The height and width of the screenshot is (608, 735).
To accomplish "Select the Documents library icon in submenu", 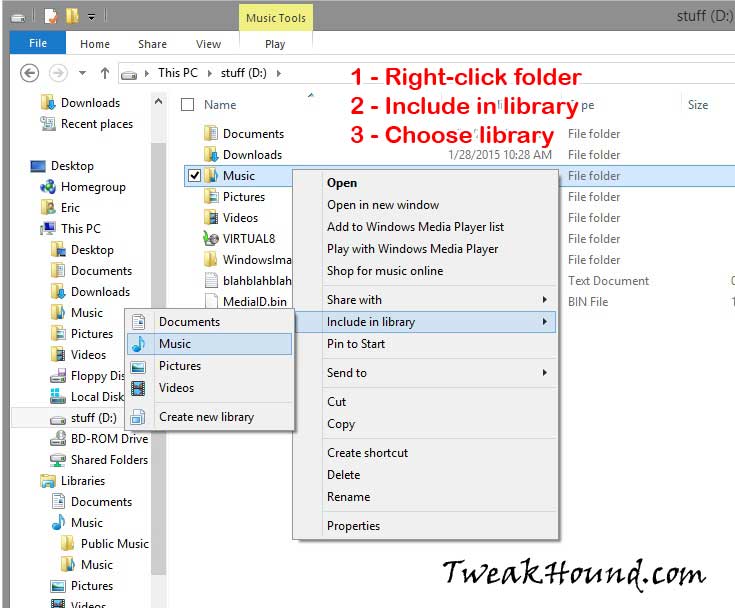I will click(x=139, y=322).
